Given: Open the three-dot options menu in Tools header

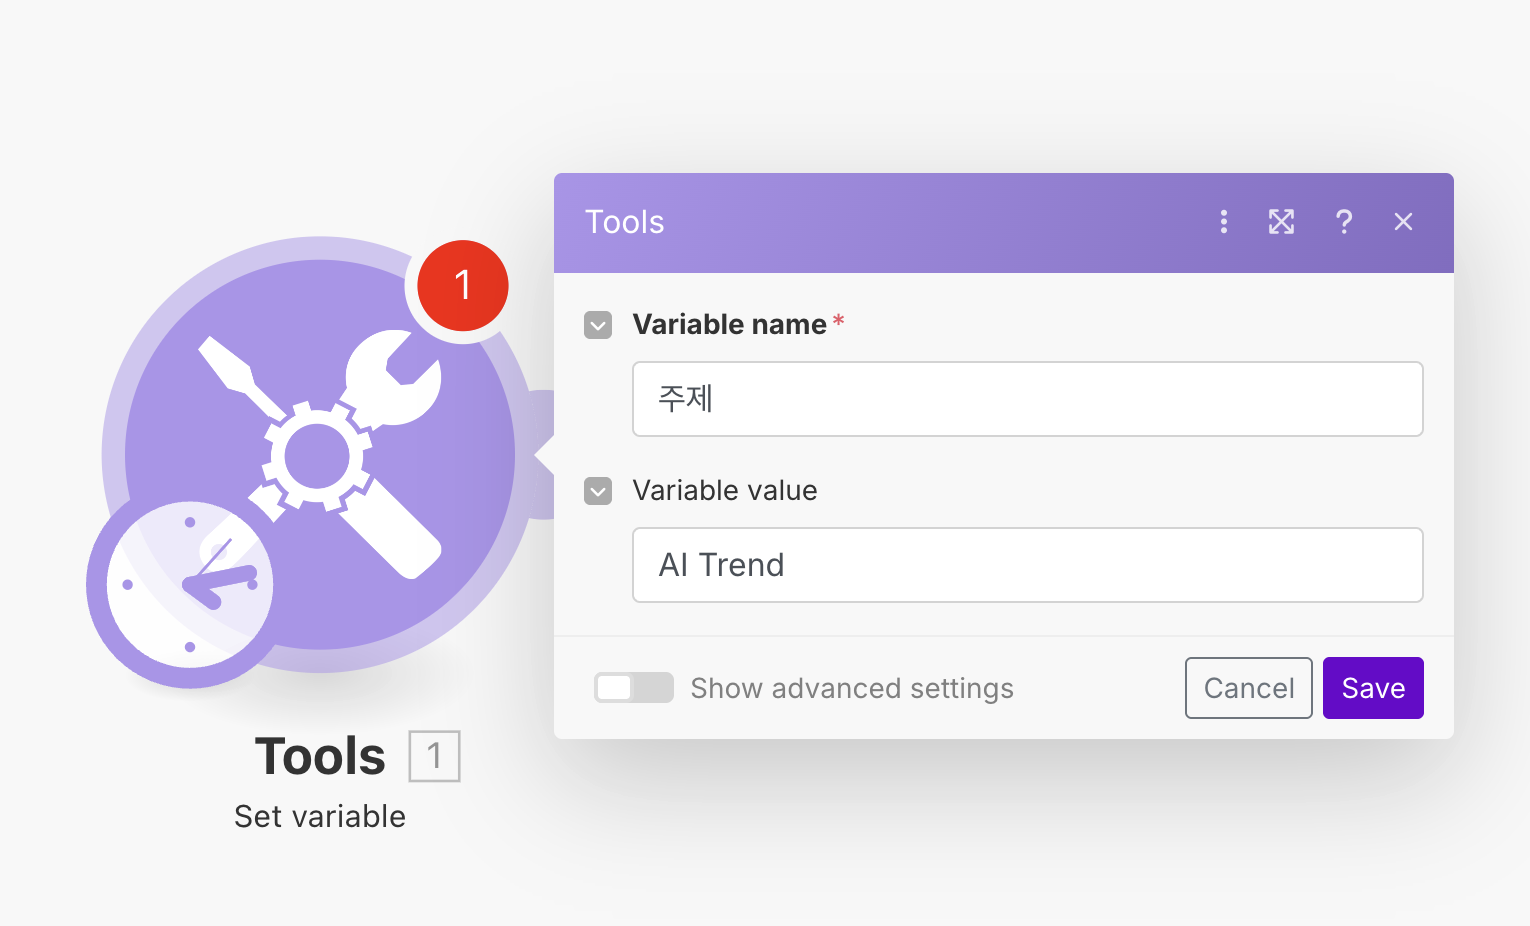Looking at the screenshot, I should click(x=1224, y=222).
